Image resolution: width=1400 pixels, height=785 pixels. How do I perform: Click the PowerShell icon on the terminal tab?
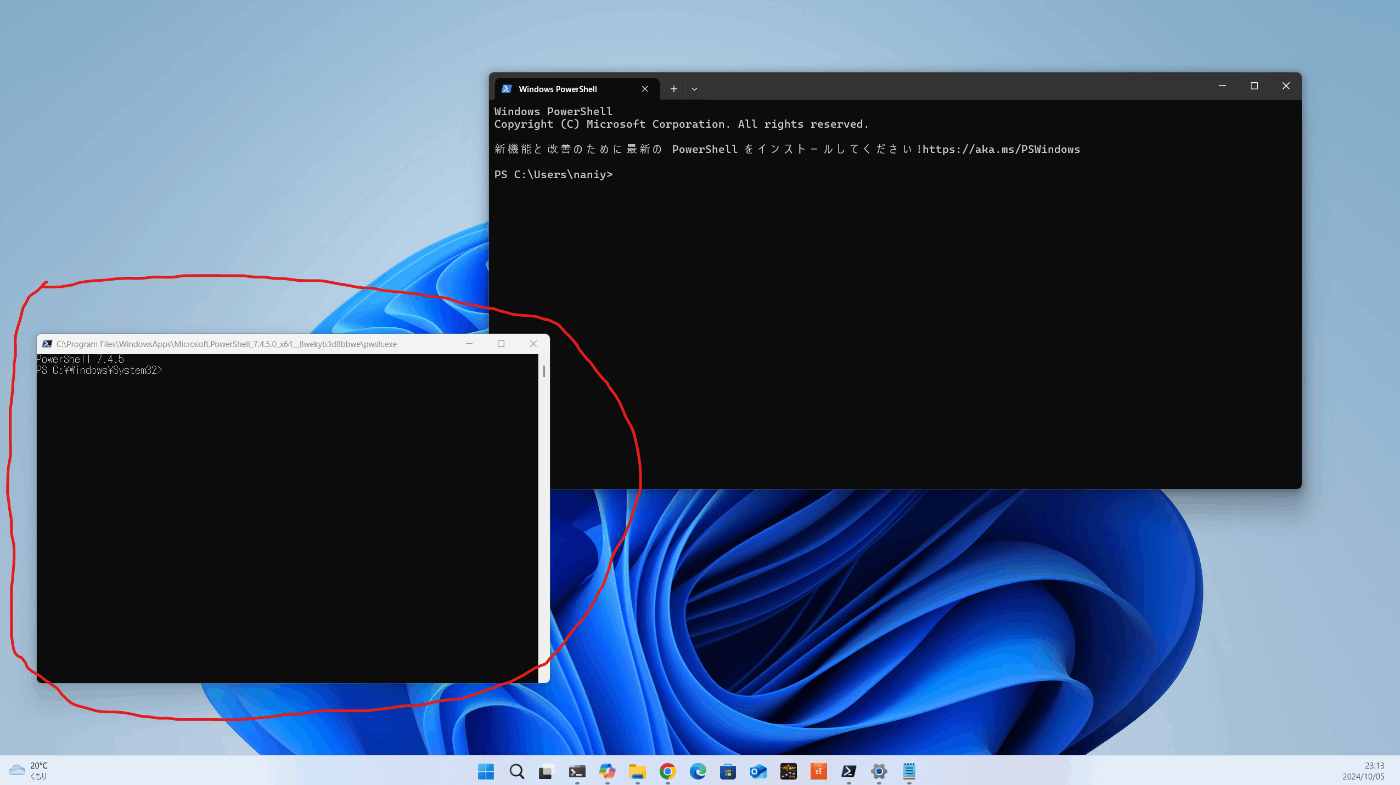[x=507, y=88]
